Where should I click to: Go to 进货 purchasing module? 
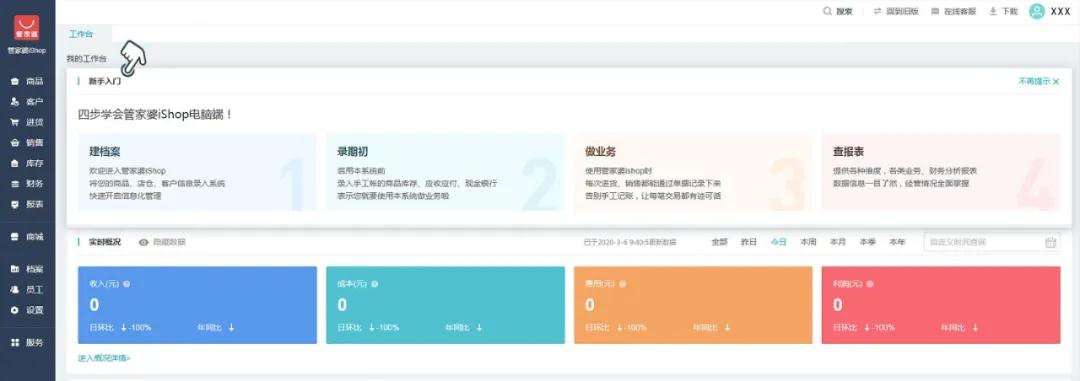pos(28,123)
